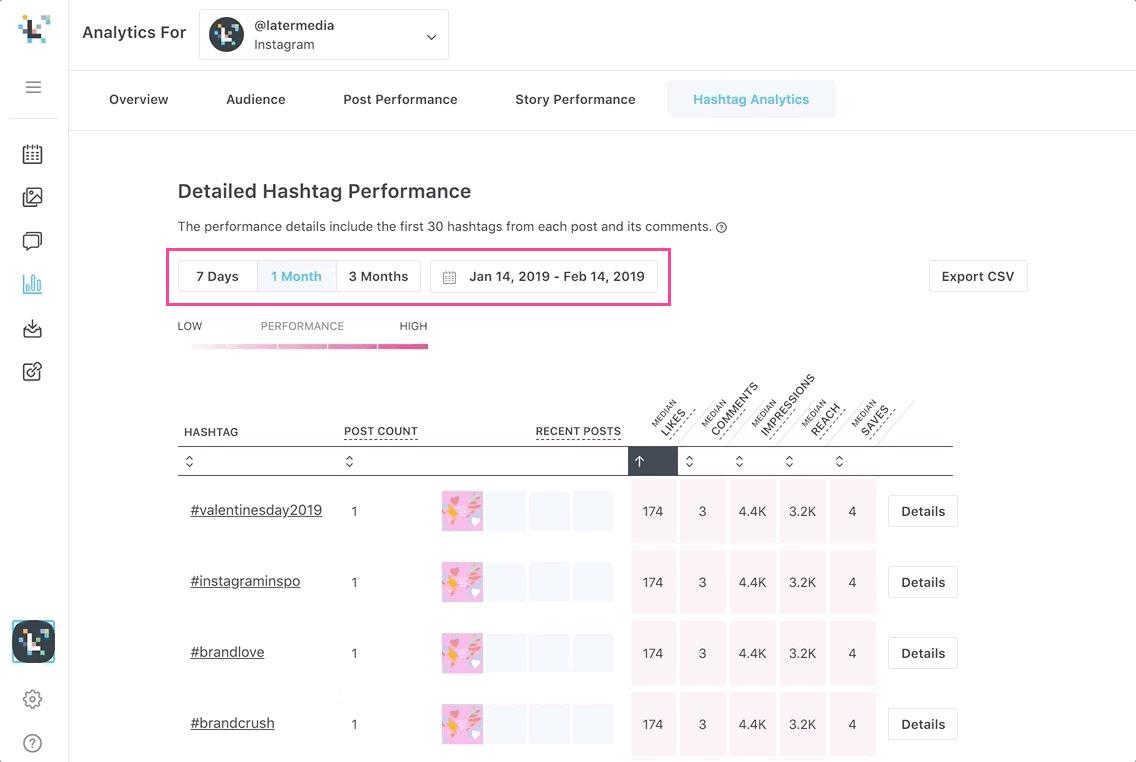Open the Media Library
Viewport: 1136px width, 762px height.
33,197
